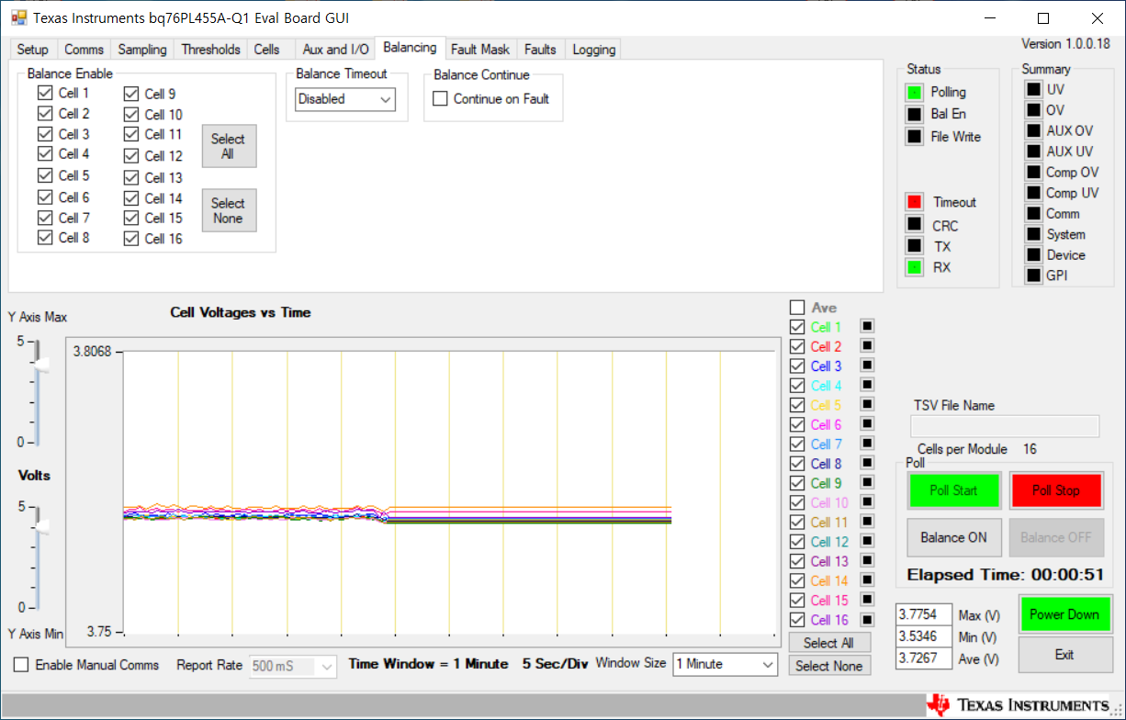The image size is (1126, 720).
Task: Switch to the Thresholds tab
Action: (210, 50)
